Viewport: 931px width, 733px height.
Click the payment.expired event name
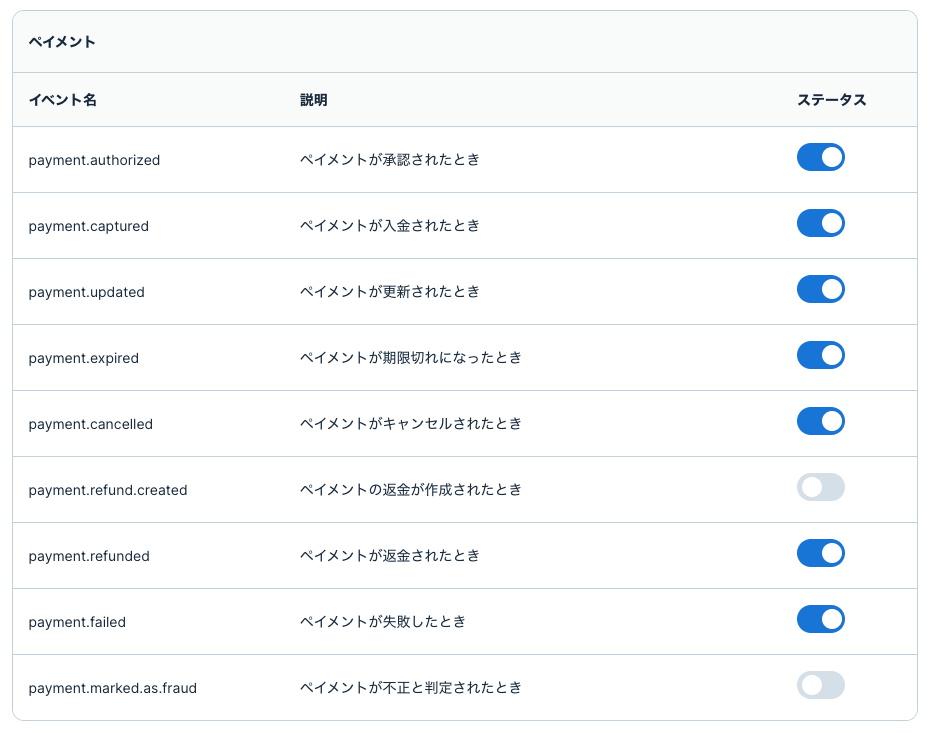tap(84, 358)
